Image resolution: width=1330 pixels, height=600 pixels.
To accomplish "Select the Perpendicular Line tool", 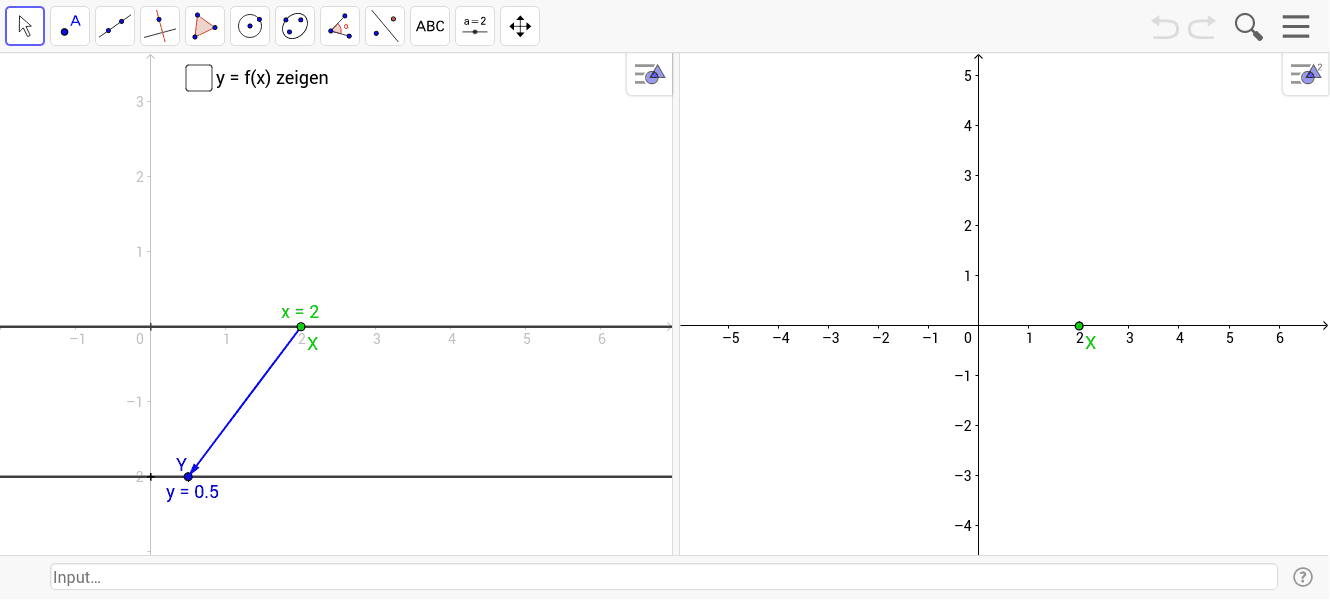I will 160,26.
